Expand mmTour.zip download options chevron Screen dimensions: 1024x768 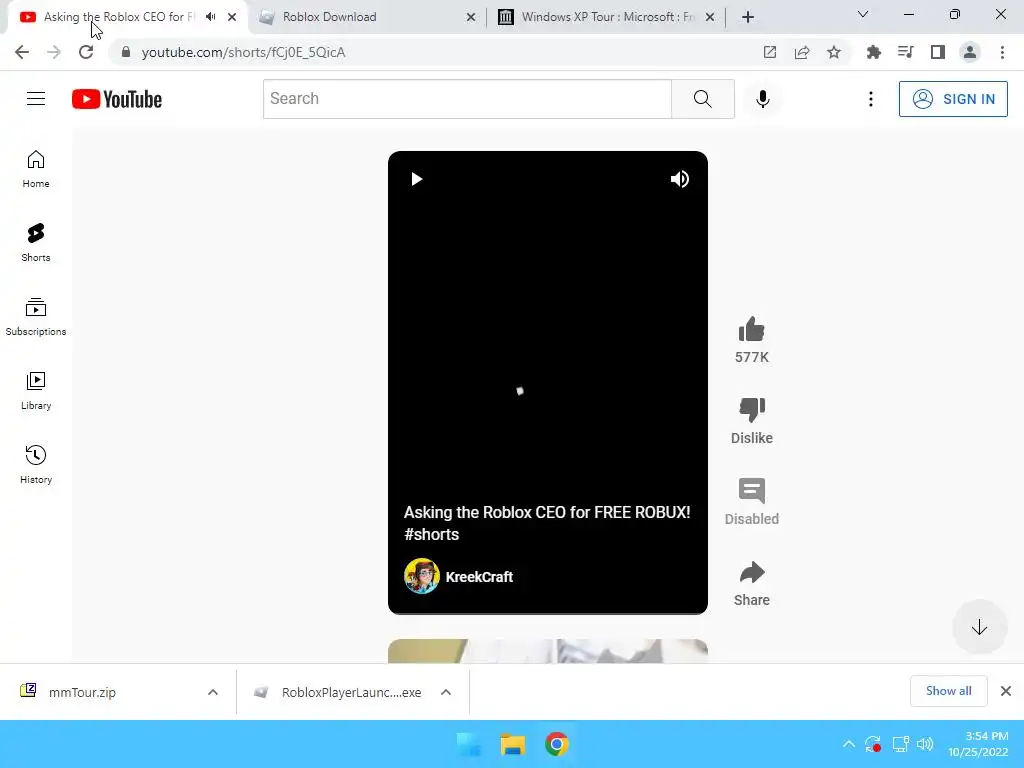pos(213,692)
